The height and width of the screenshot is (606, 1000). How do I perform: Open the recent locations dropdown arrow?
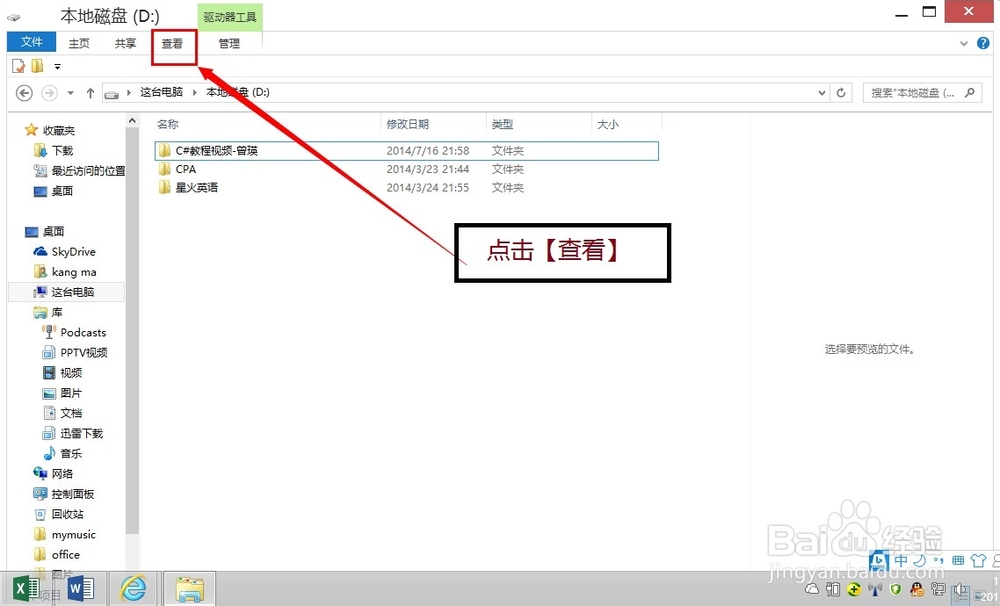[71, 93]
